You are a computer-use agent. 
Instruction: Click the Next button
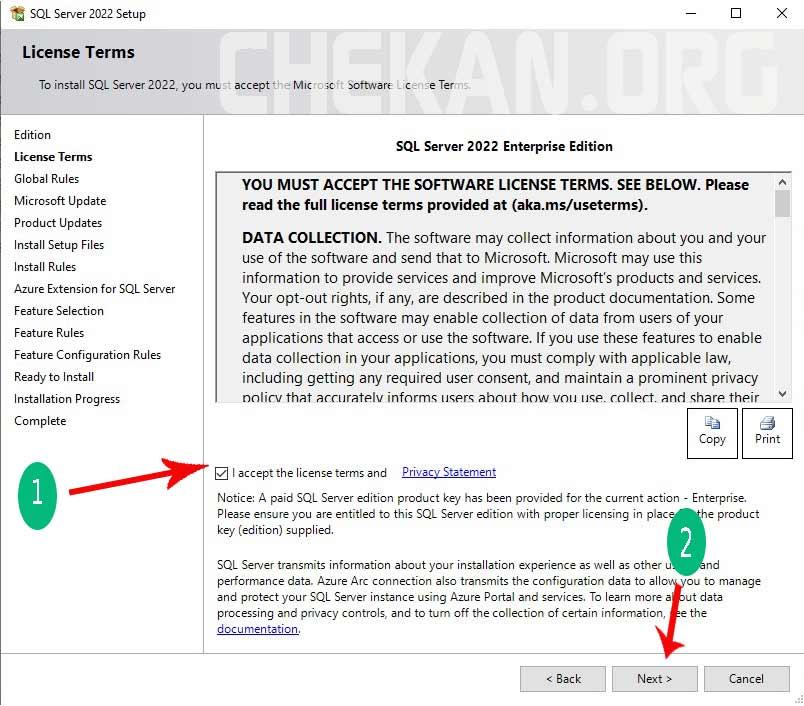[x=655, y=679]
